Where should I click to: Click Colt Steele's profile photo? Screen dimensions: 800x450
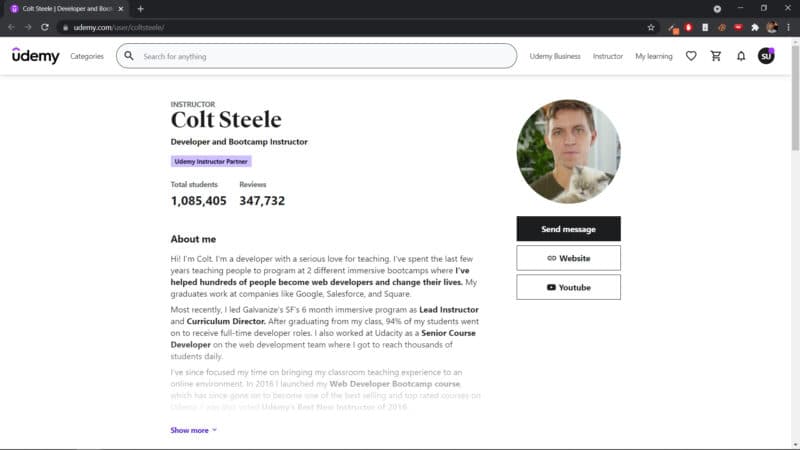tap(568, 151)
